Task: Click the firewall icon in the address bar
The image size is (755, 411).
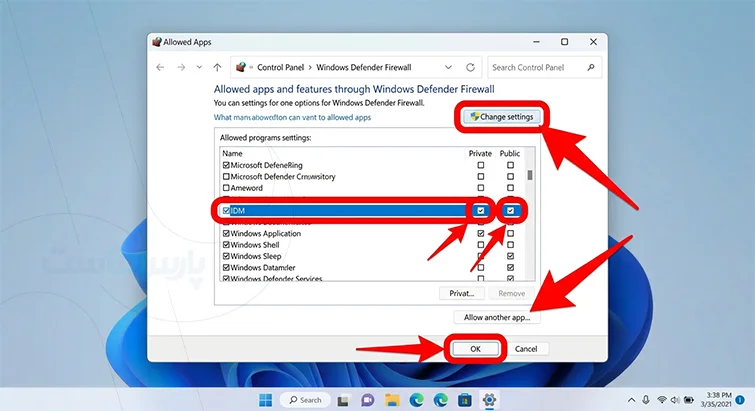Action: point(241,67)
